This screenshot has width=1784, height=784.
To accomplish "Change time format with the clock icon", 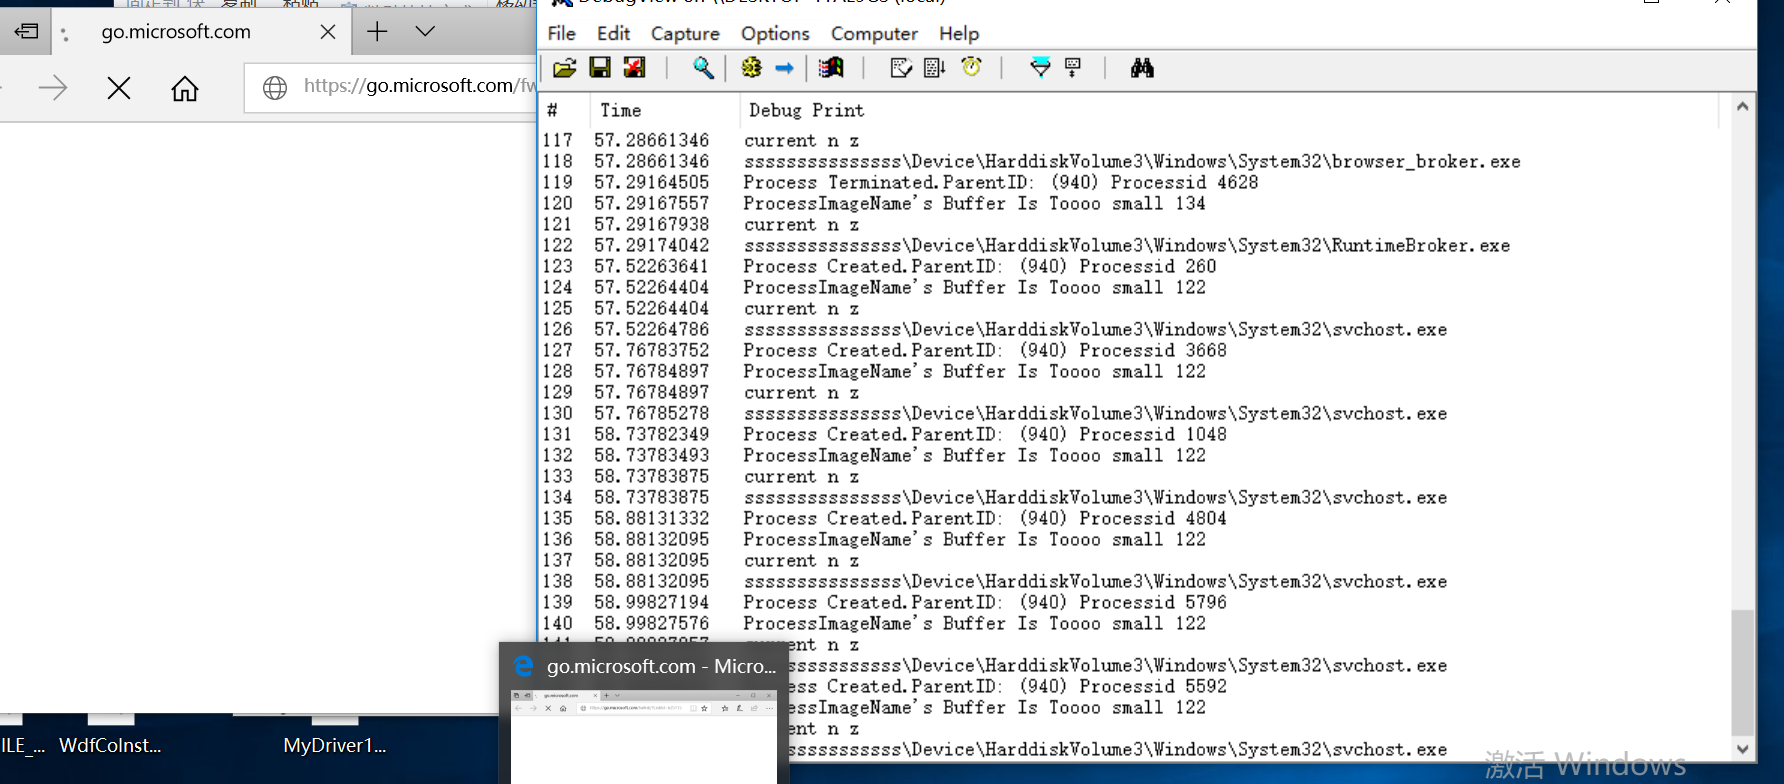I will click(x=971, y=67).
